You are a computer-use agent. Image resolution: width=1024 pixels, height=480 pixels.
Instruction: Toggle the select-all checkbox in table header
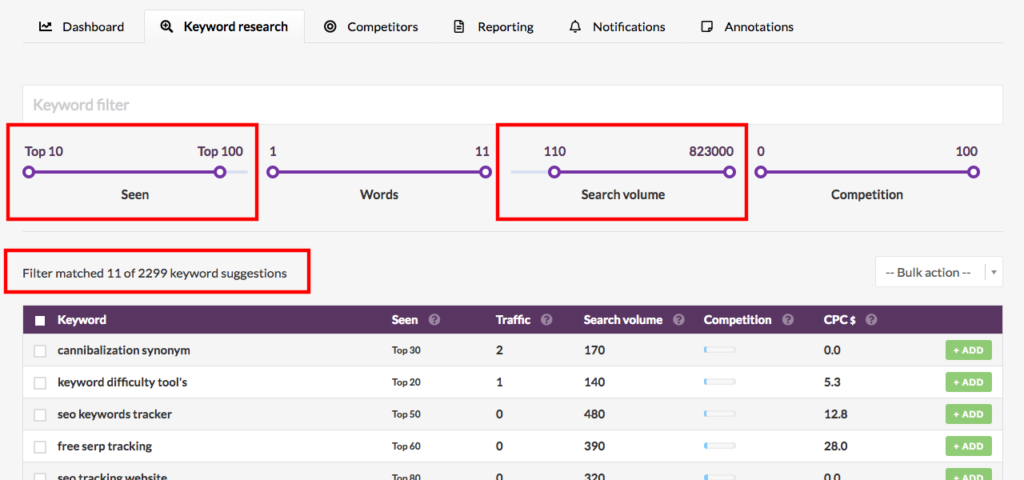tap(40, 321)
